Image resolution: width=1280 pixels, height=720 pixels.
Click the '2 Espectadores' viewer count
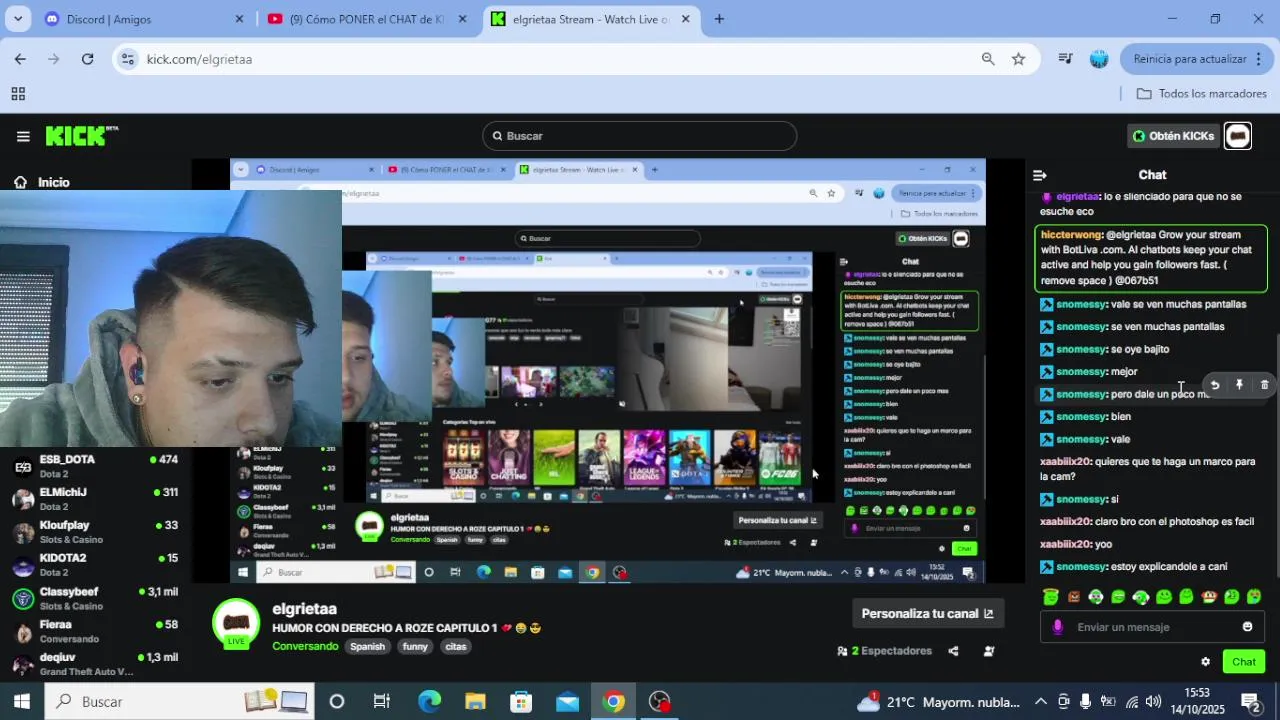point(884,651)
